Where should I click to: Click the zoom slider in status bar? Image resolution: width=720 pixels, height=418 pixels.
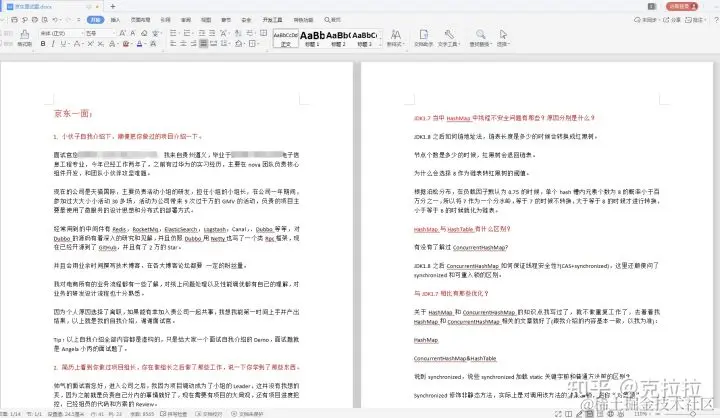tap(692, 414)
